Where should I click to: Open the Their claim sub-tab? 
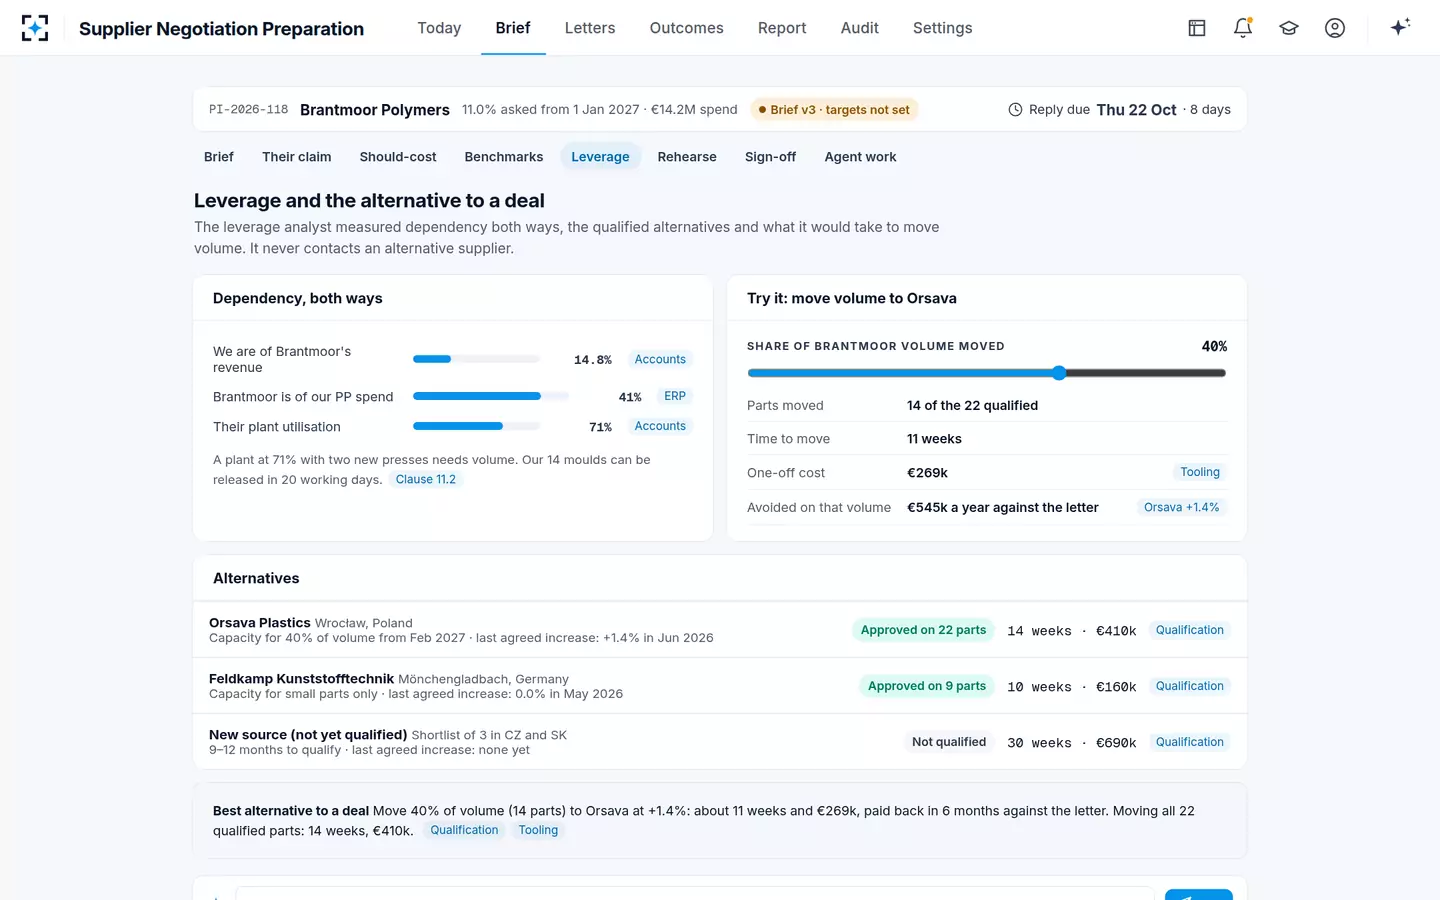tap(297, 157)
